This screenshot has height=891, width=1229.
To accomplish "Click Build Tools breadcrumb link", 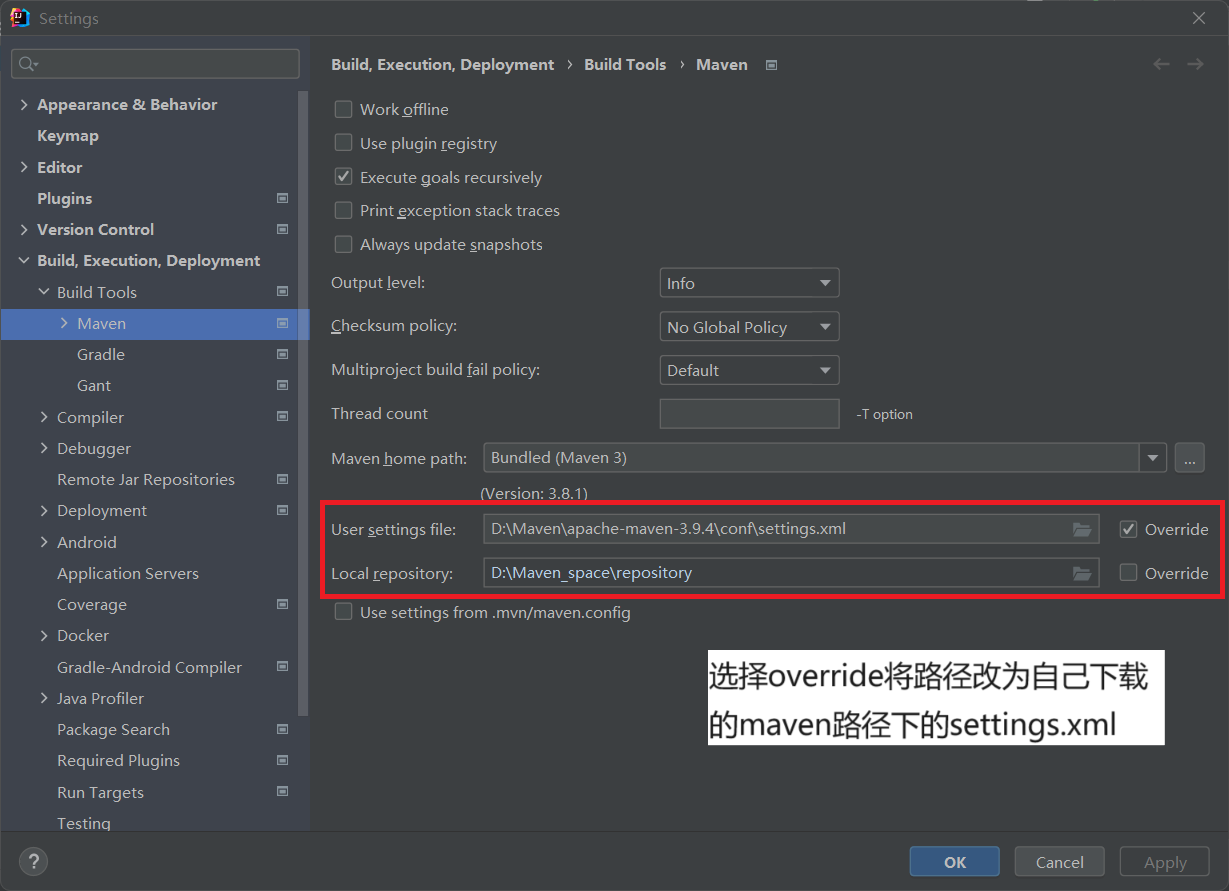I will pyautogui.click(x=625, y=64).
